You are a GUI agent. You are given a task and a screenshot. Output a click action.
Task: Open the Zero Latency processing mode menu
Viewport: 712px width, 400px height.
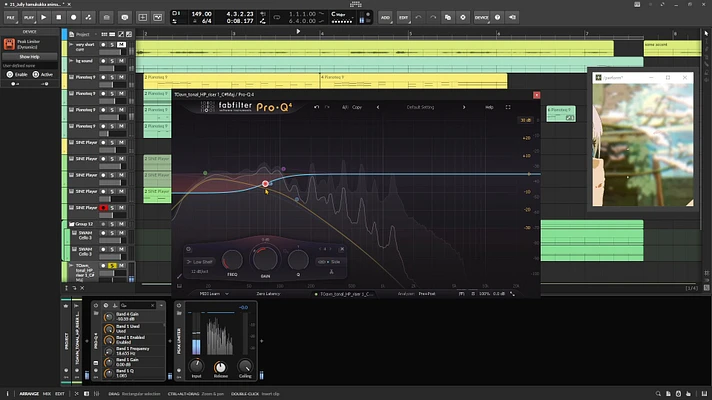click(268, 294)
